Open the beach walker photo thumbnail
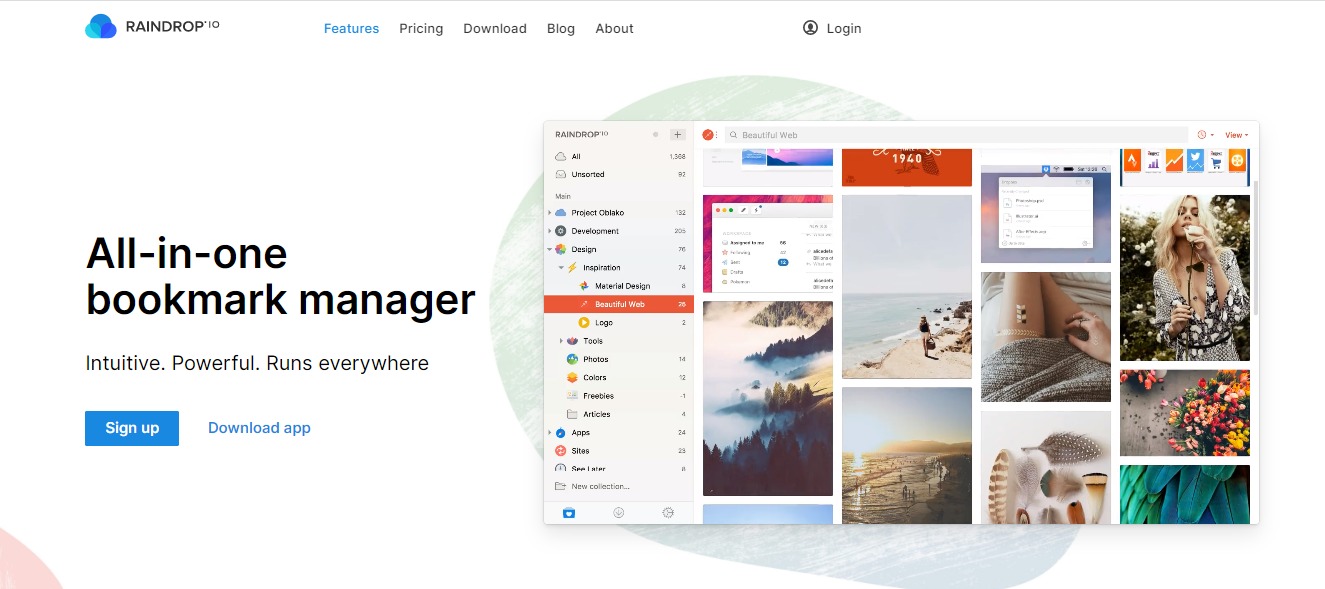The image size is (1325, 589). click(907, 287)
